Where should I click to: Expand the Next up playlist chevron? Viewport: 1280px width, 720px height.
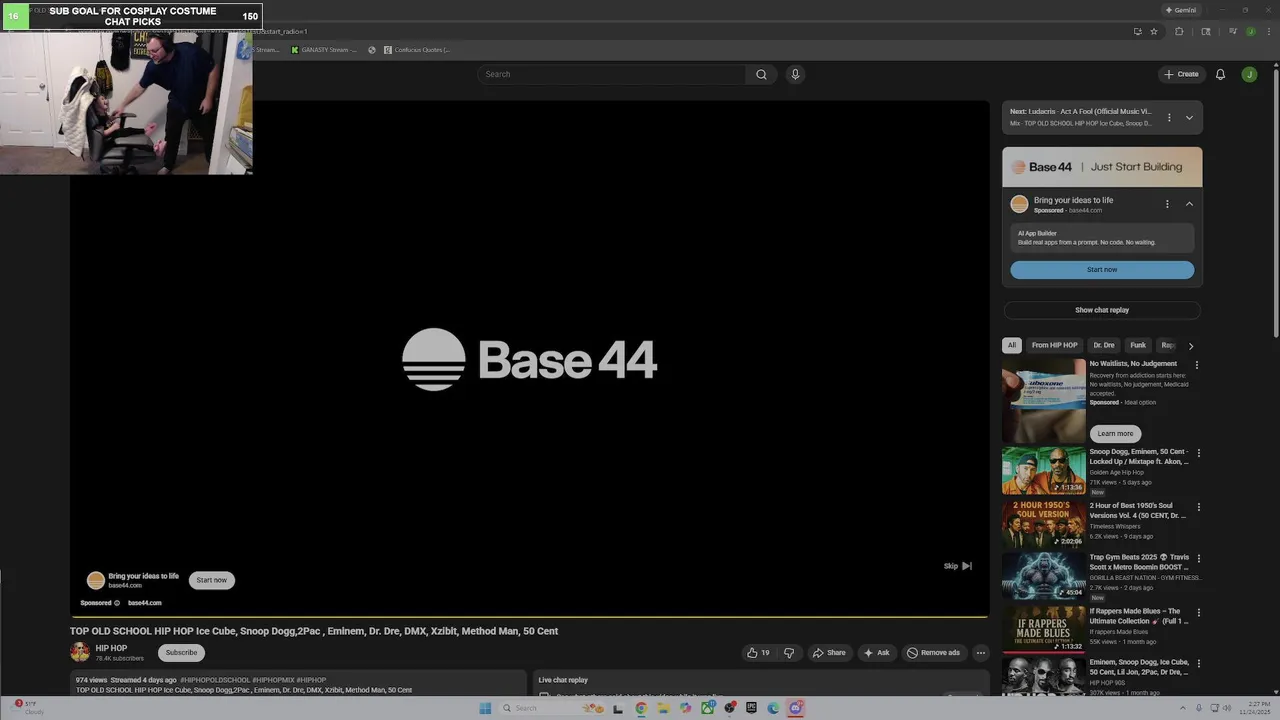point(1189,118)
